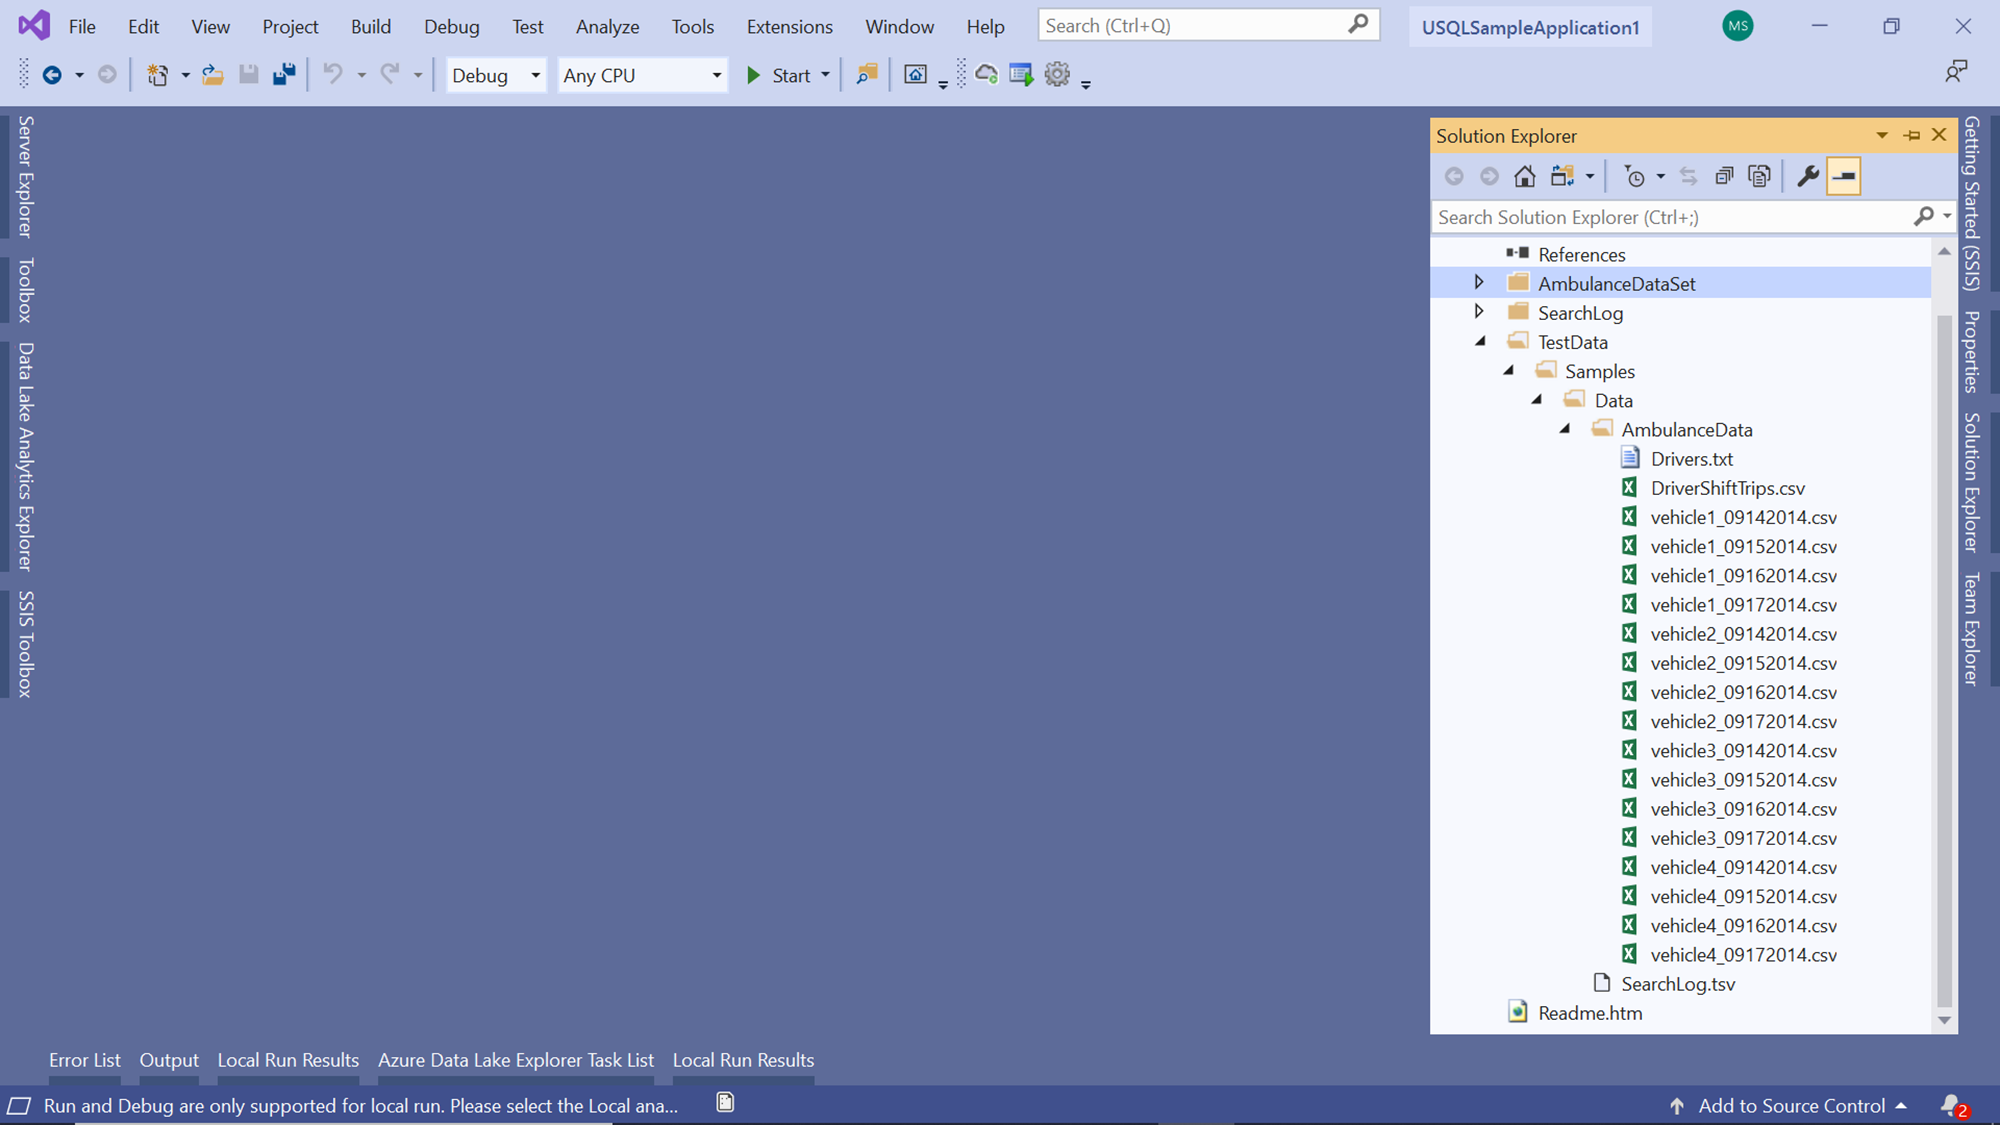Screen dimensions: 2000x1125
Task: Open the Extensions menu
Action: (x=789, y=27)
